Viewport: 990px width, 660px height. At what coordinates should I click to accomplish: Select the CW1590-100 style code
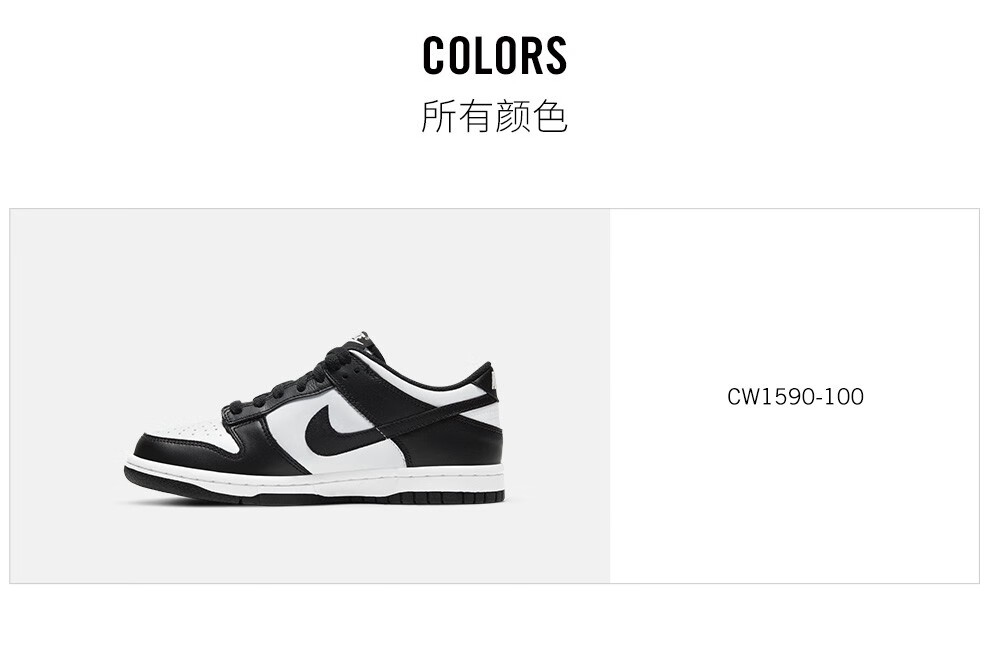pos(795,397)
